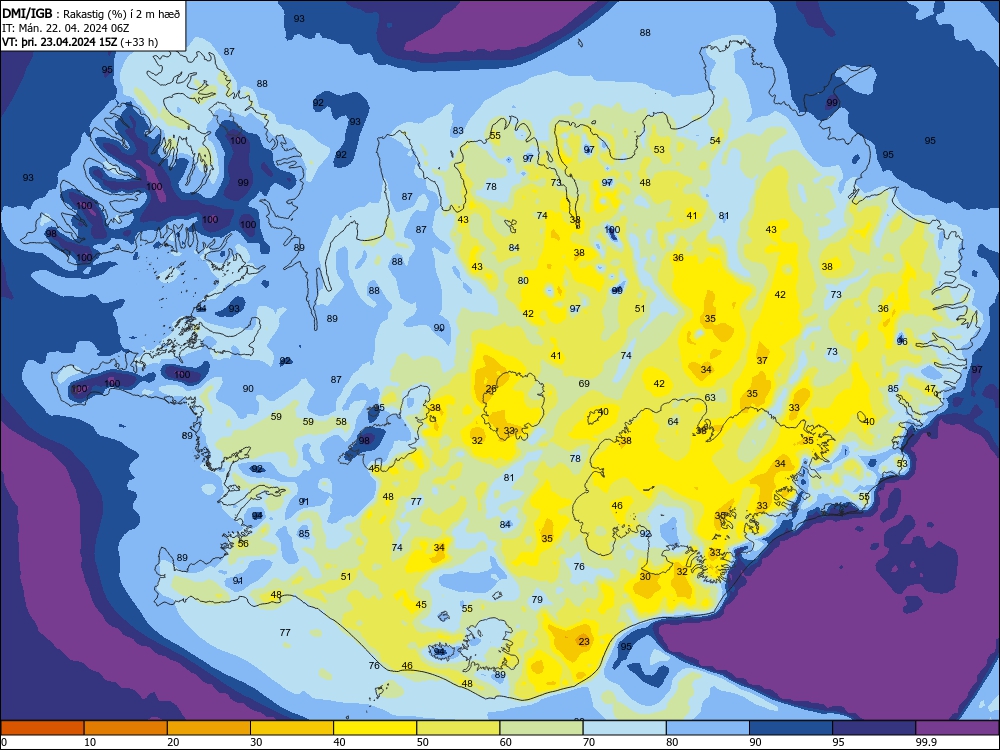Click the 'IT: Mán. 22. 04. 2024 06Z' line
The image size is (1000, 750).
pos(66,28)
